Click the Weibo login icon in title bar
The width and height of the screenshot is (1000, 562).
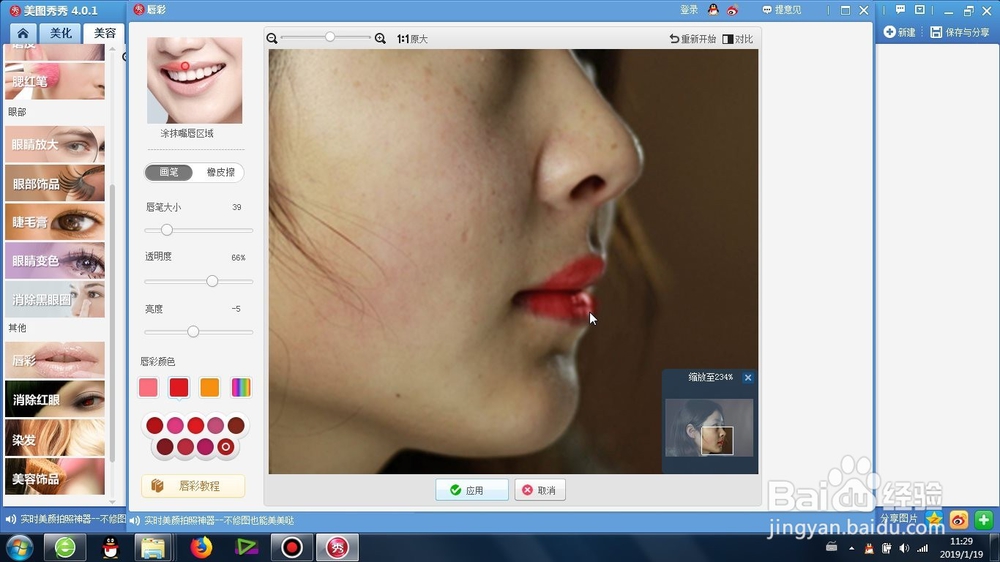click(x=732, y=10)
